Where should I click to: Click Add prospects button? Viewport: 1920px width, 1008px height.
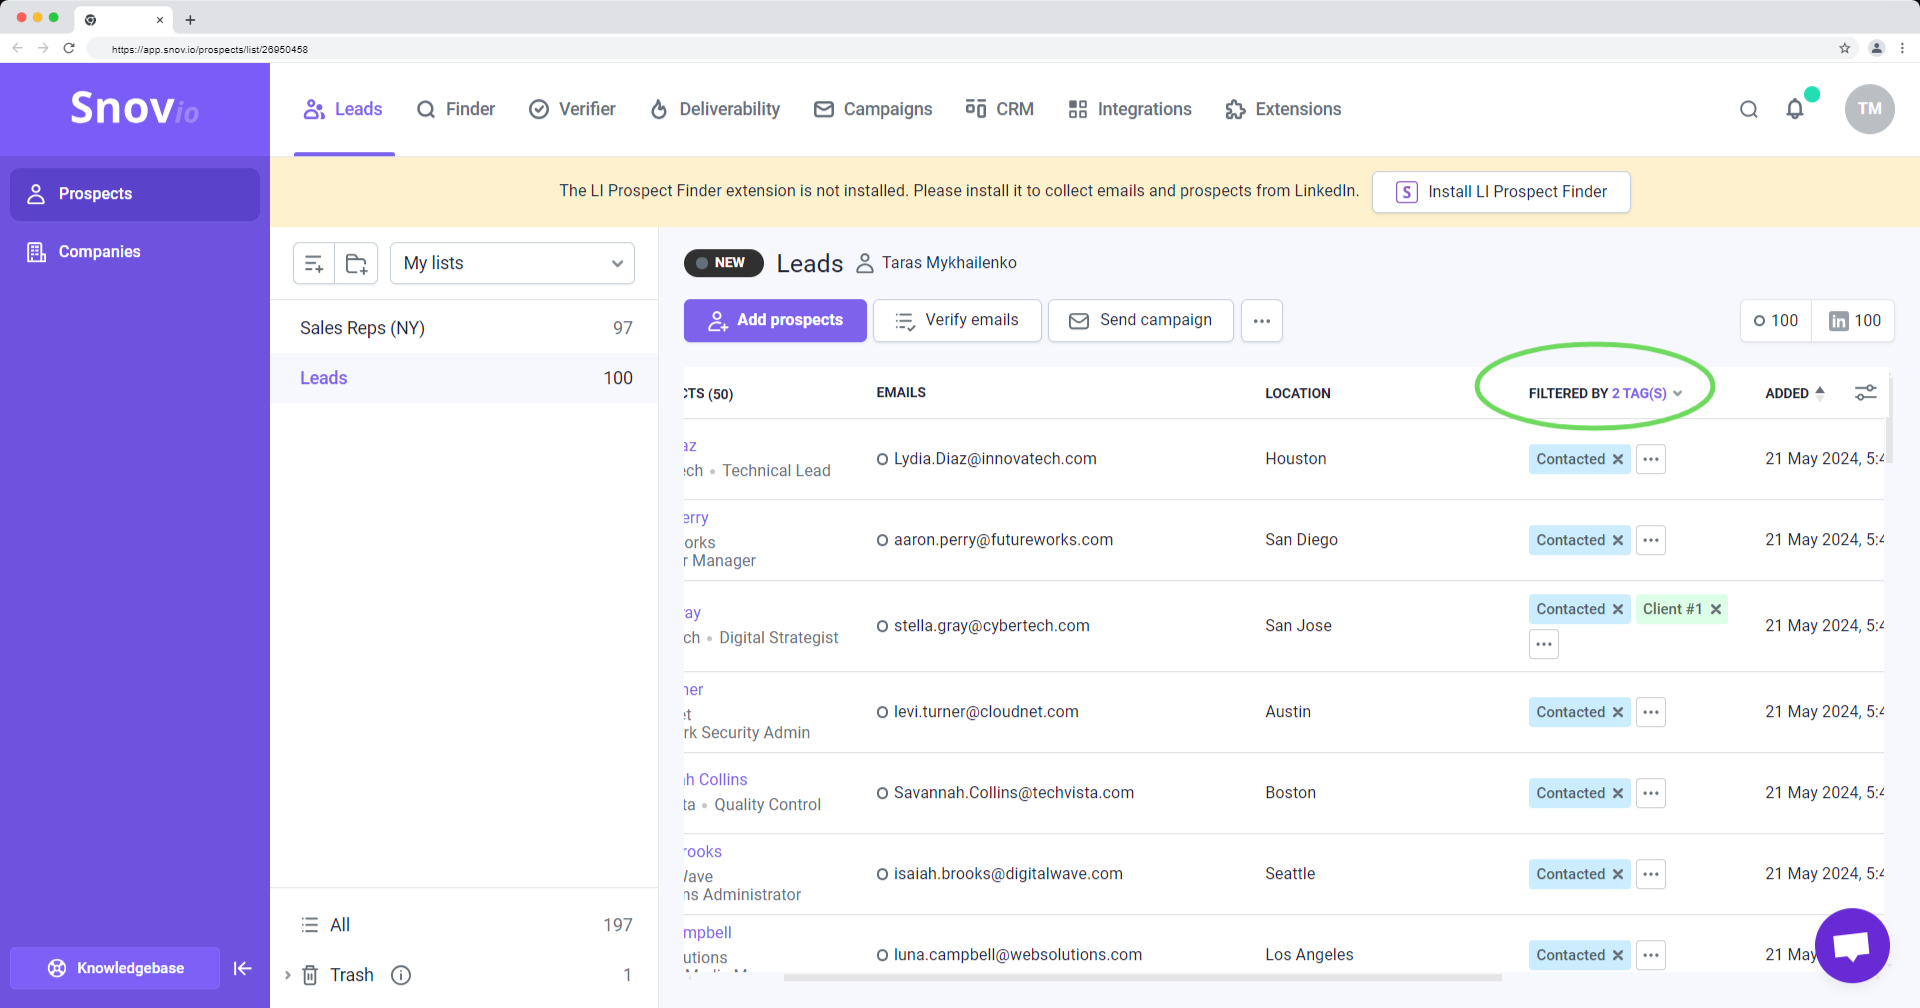click(x=775, y=320)
